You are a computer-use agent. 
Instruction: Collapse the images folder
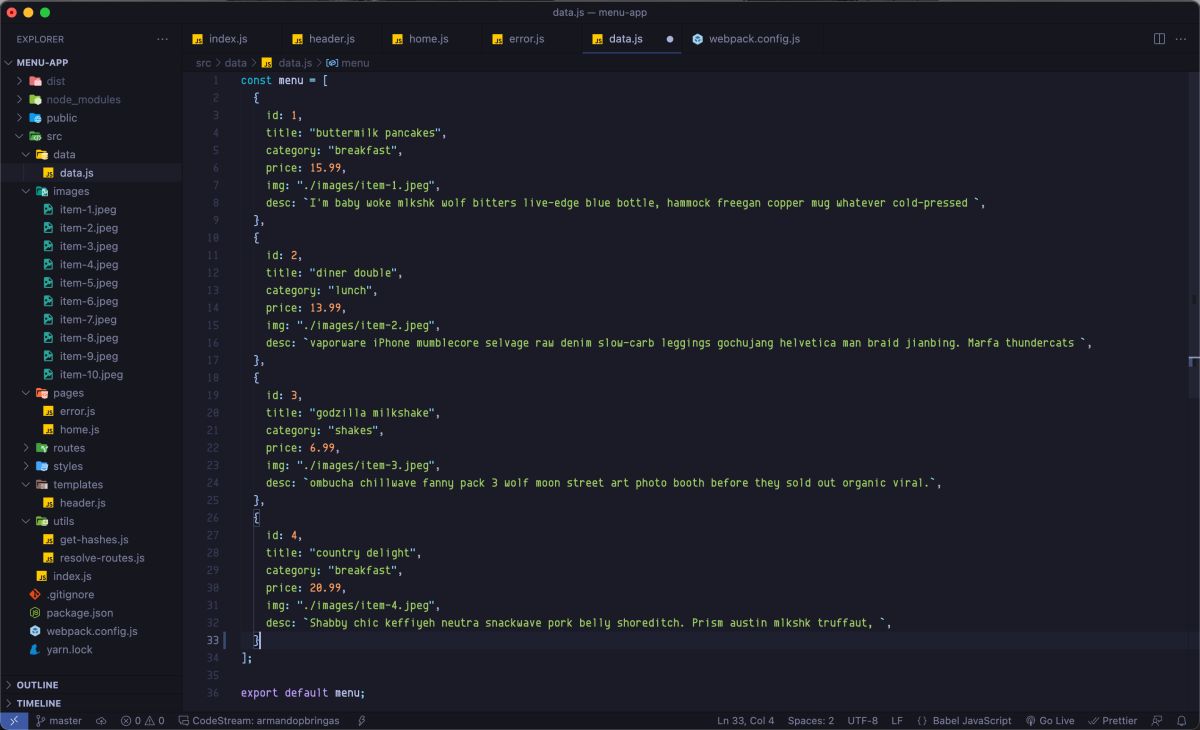click(x=91, y=191)
